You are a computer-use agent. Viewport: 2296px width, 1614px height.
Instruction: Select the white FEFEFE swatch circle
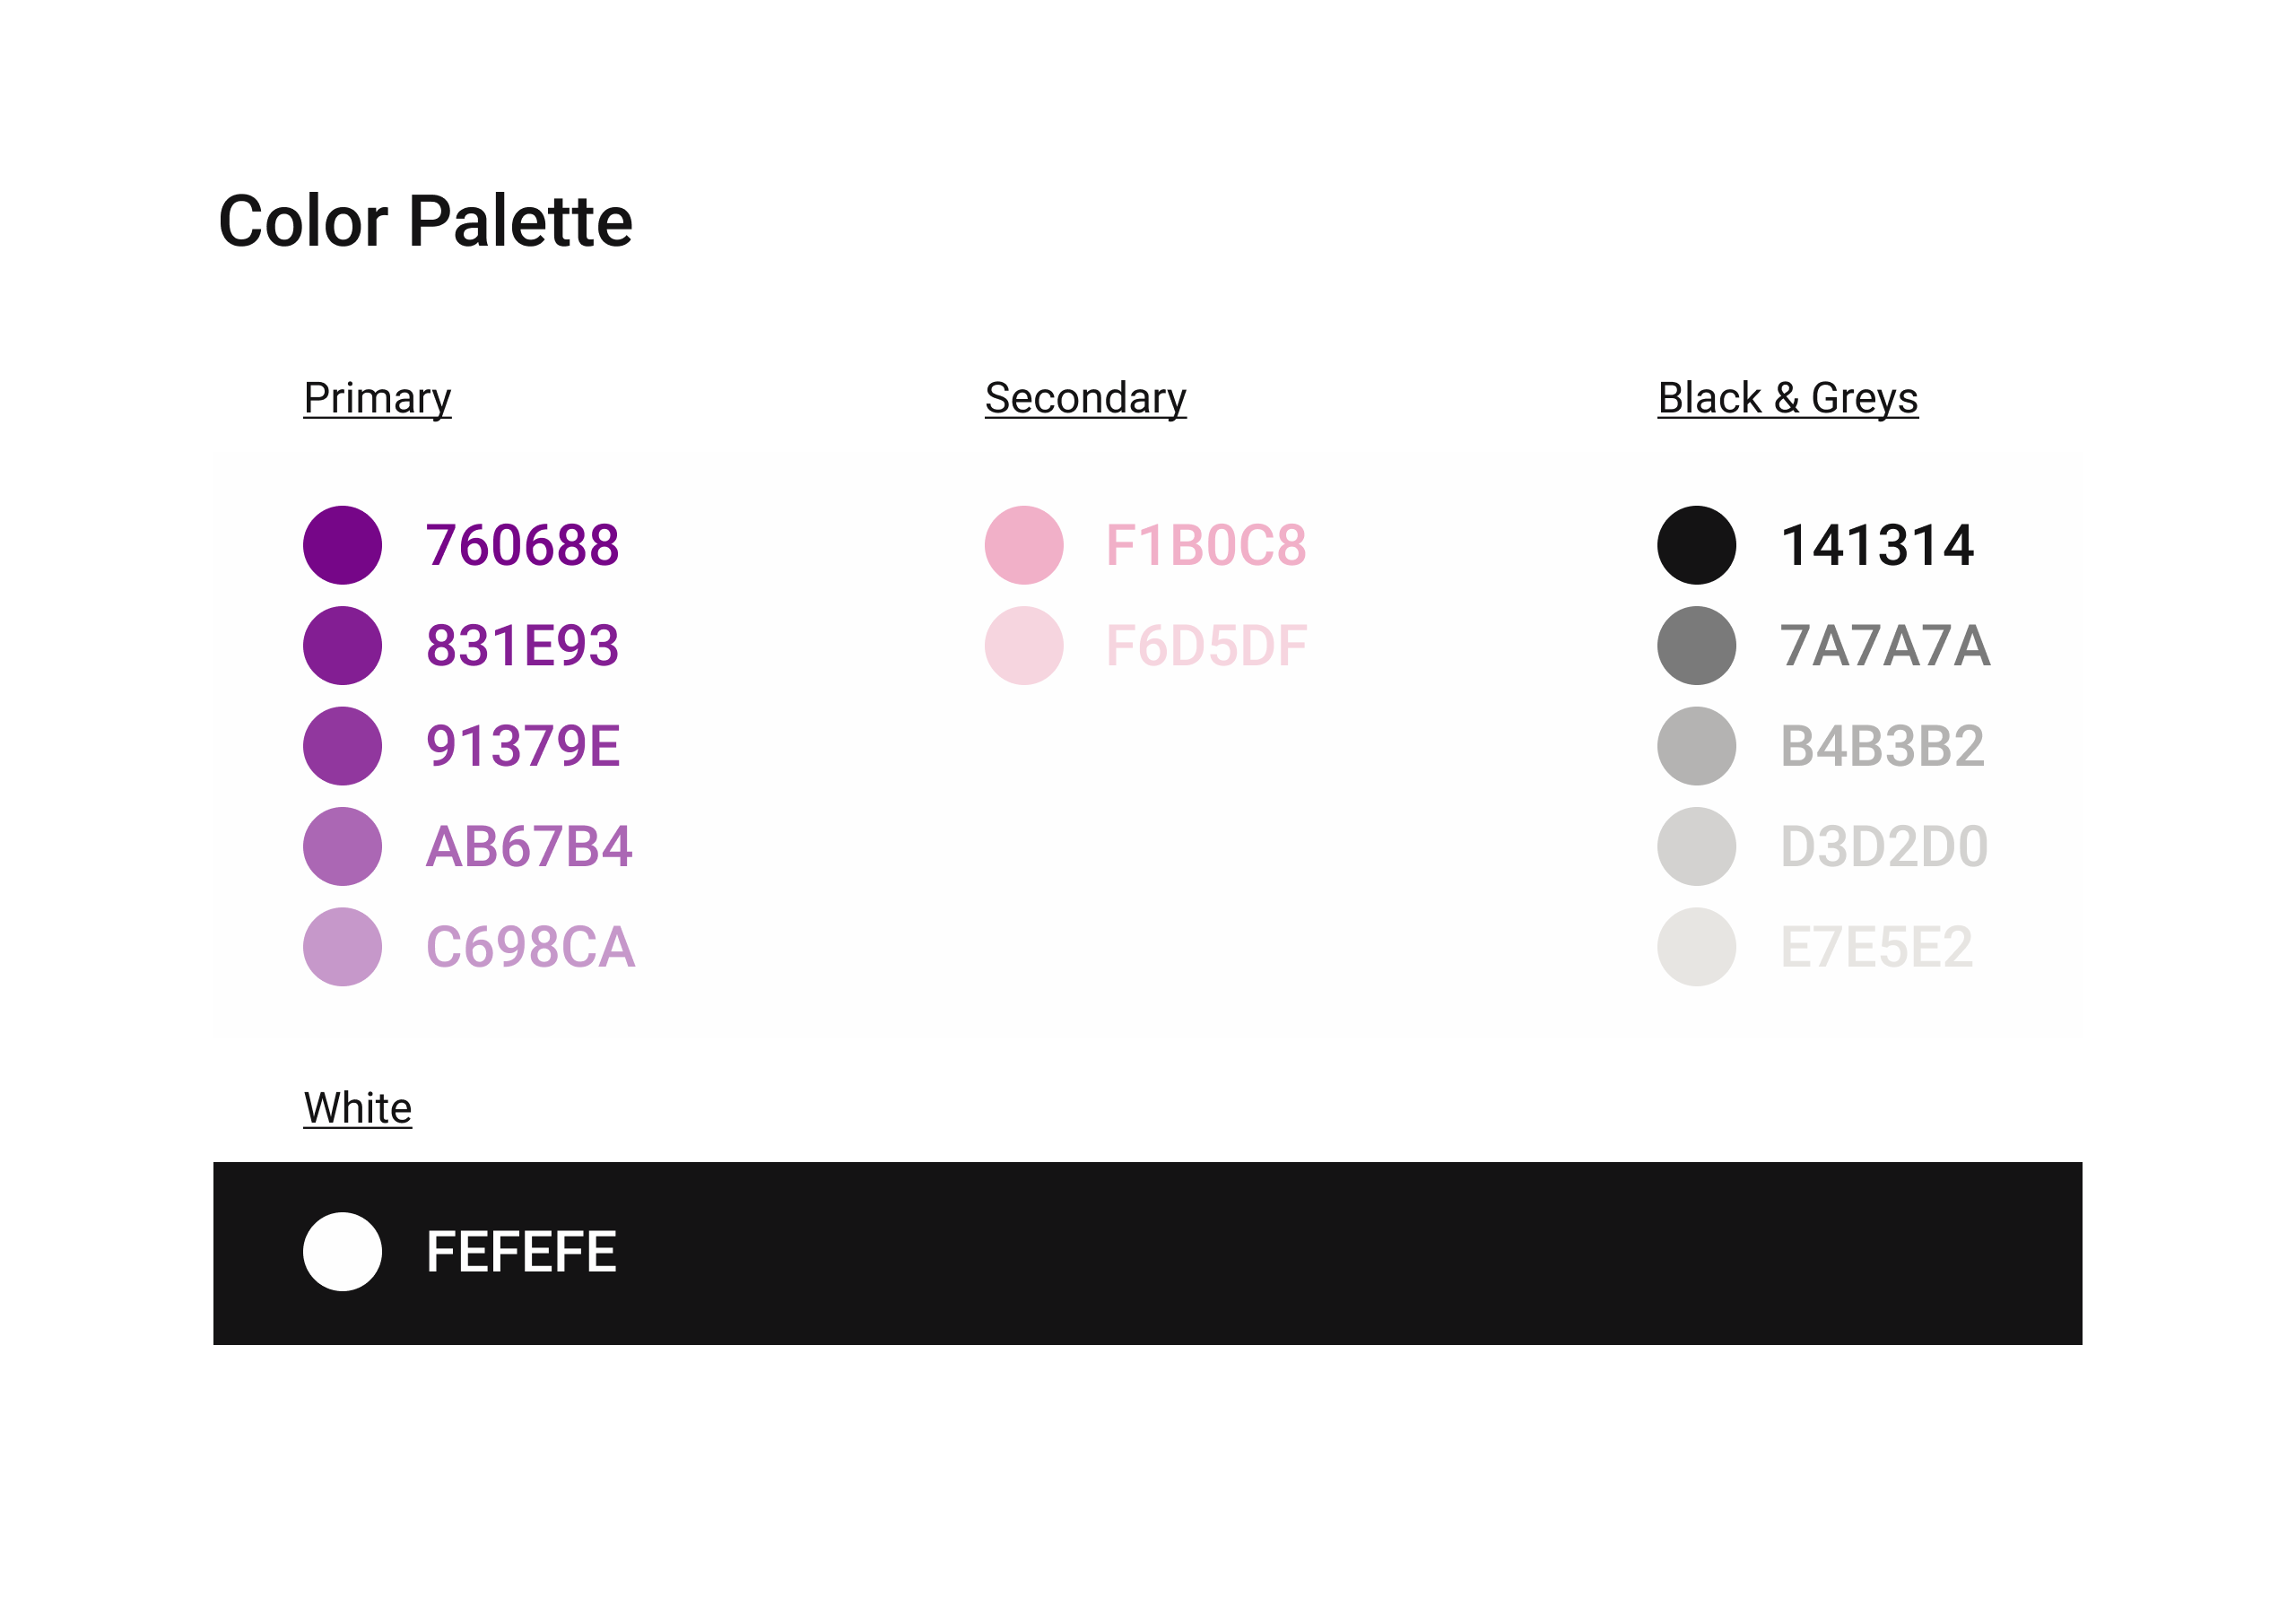[x=342, y=1252]
